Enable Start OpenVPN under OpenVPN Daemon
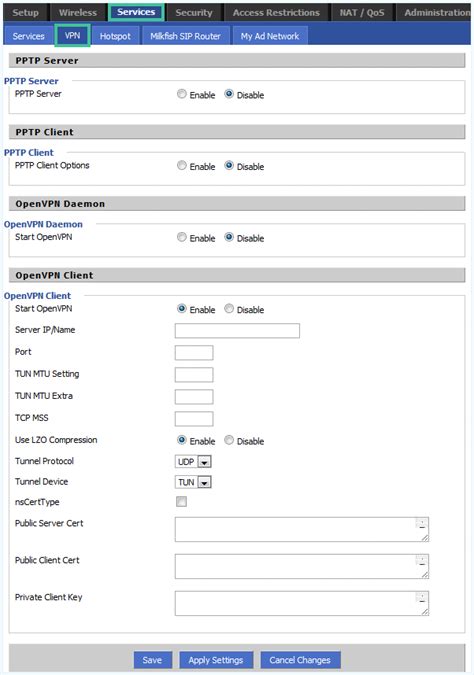Image resolution: width=474 pixels, height=675 pixels. 182,237
